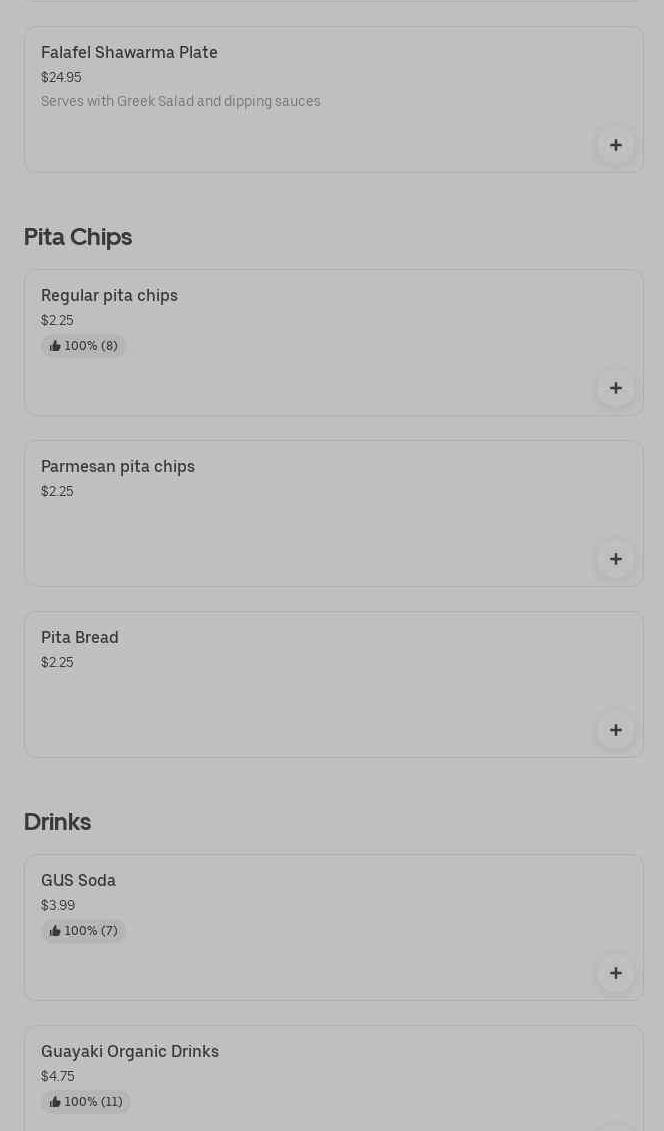
Task: Click the $3.99 GUS Soda price
Action: click(x=58, y=905)
